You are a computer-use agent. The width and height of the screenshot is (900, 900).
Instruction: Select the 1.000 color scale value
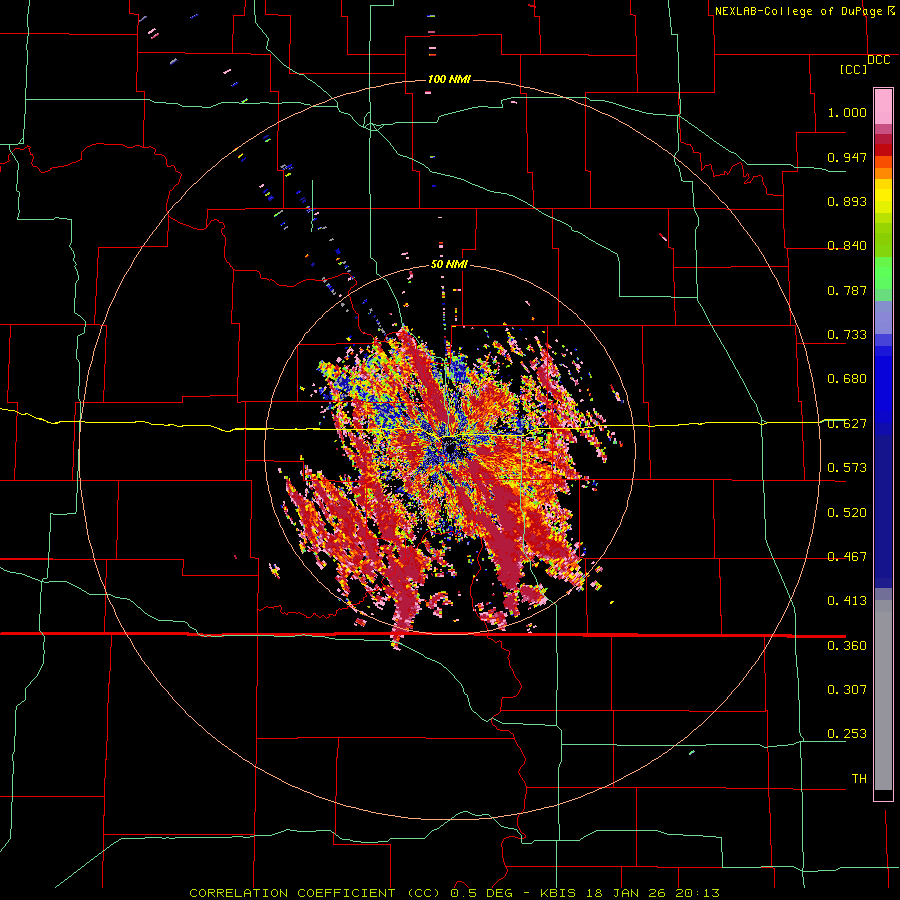847,112
